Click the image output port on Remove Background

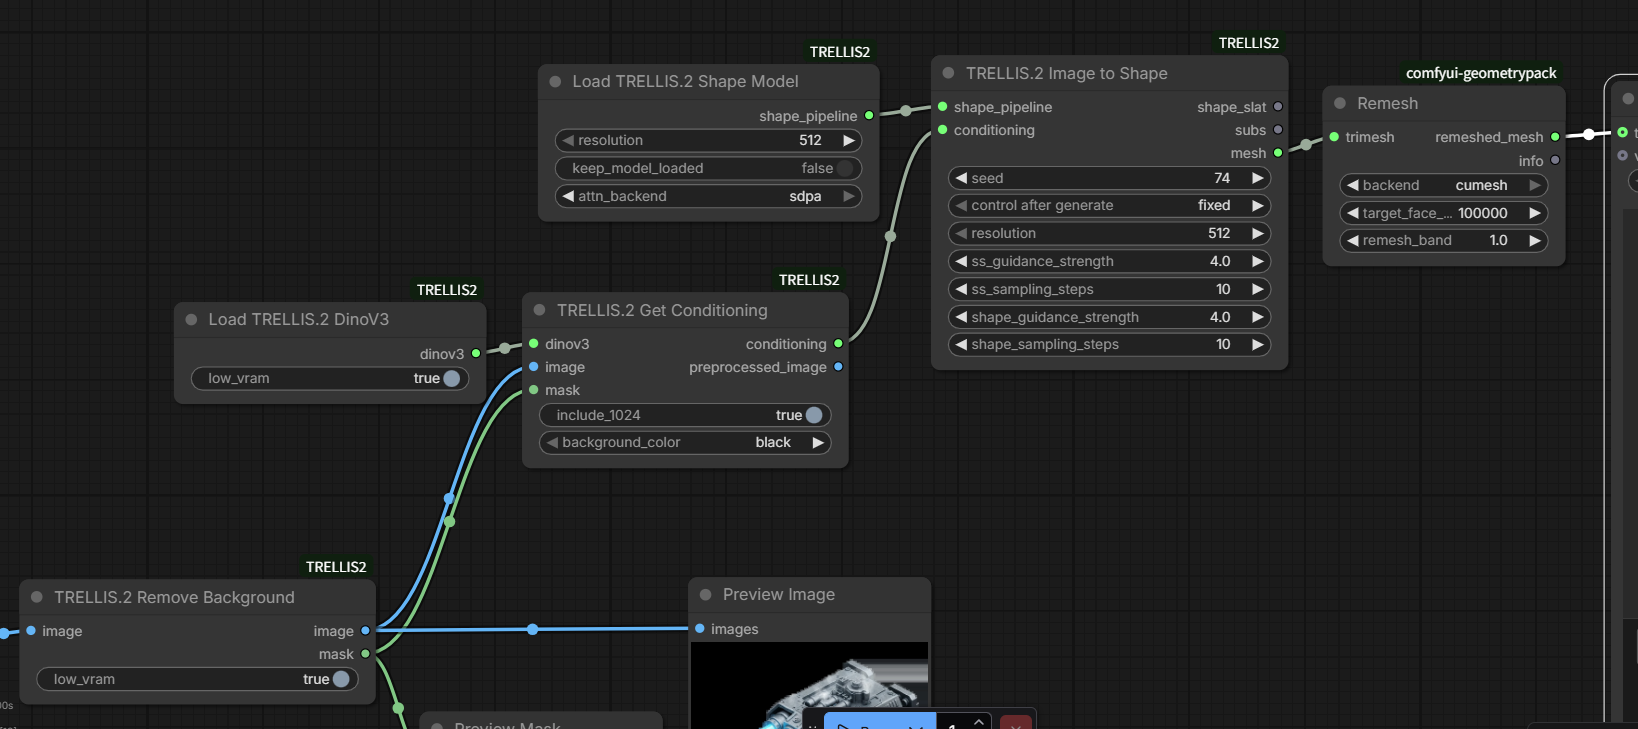click(365, 631)
